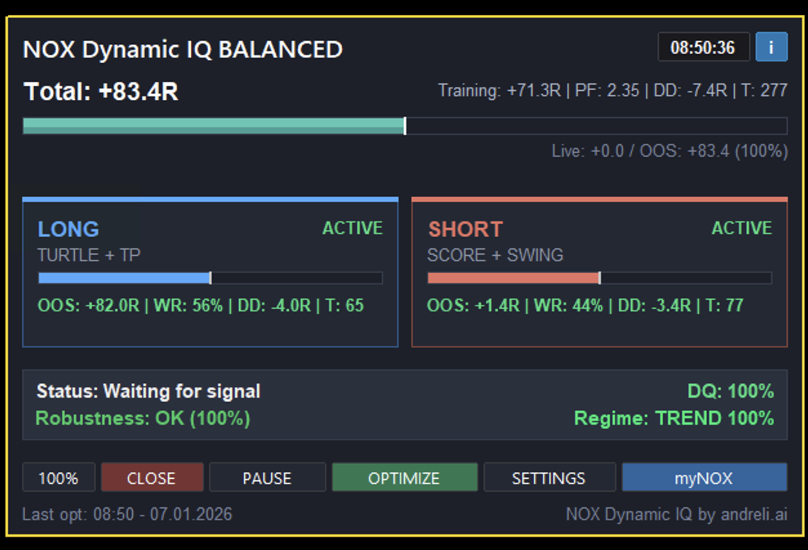Click the blue LONG progress bar
This screenshot has height=550, width=808.
210,278
